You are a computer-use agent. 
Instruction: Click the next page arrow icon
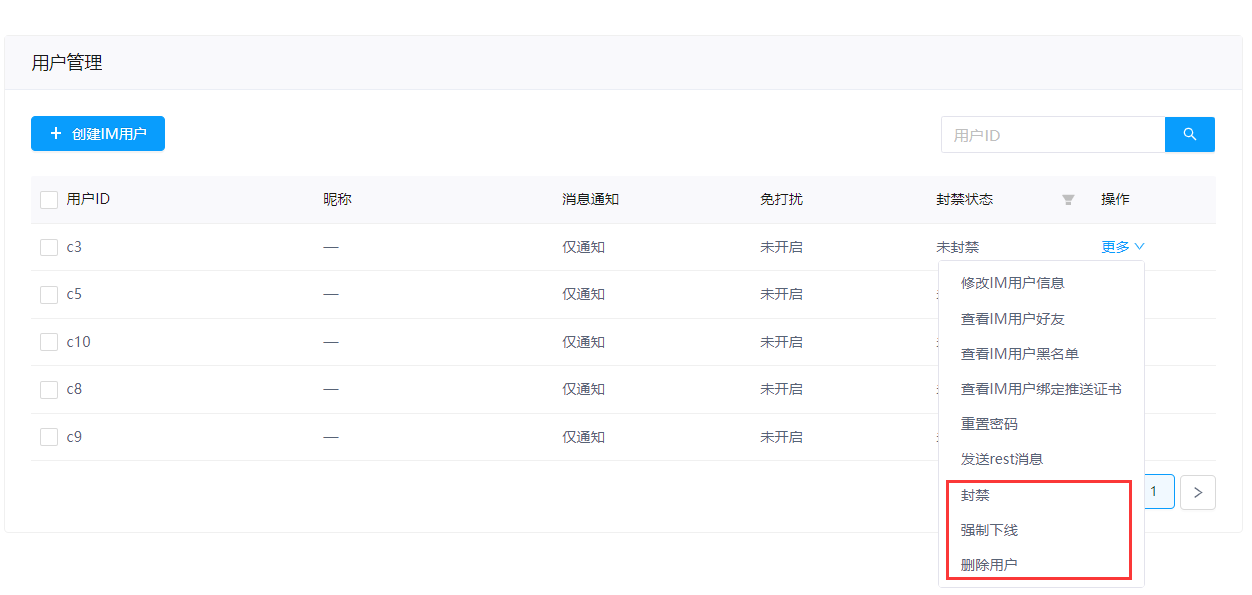click(x=1197, y=492)
